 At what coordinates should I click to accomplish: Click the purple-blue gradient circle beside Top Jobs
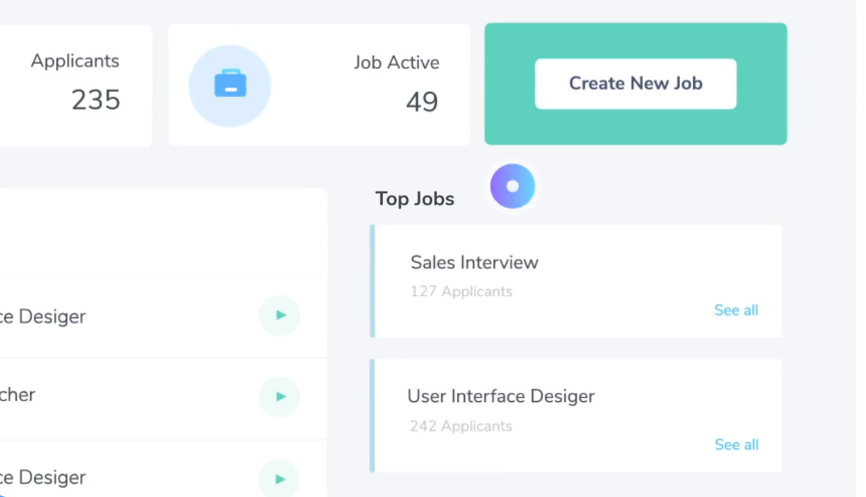click(x=513, y=186)
